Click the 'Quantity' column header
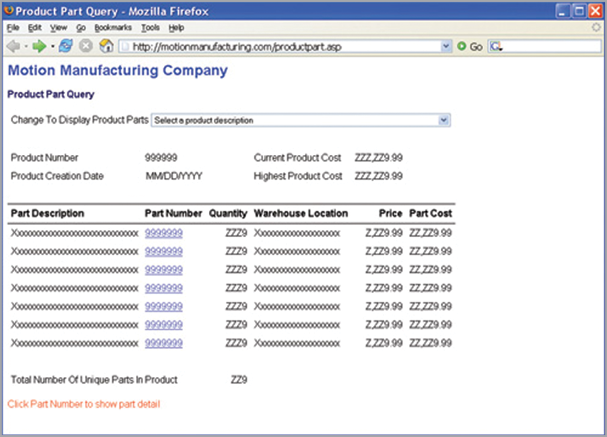The image size is (607, 437). (228, 214)
